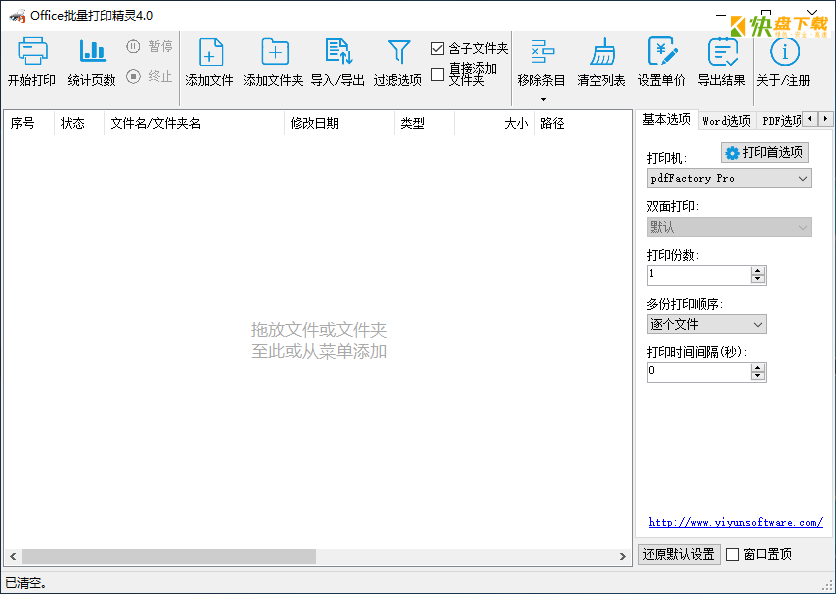Open 多份打印顺序 逐个文件 dropdown
The height and width of the screenshot is (594, 836).
[706, 324]
